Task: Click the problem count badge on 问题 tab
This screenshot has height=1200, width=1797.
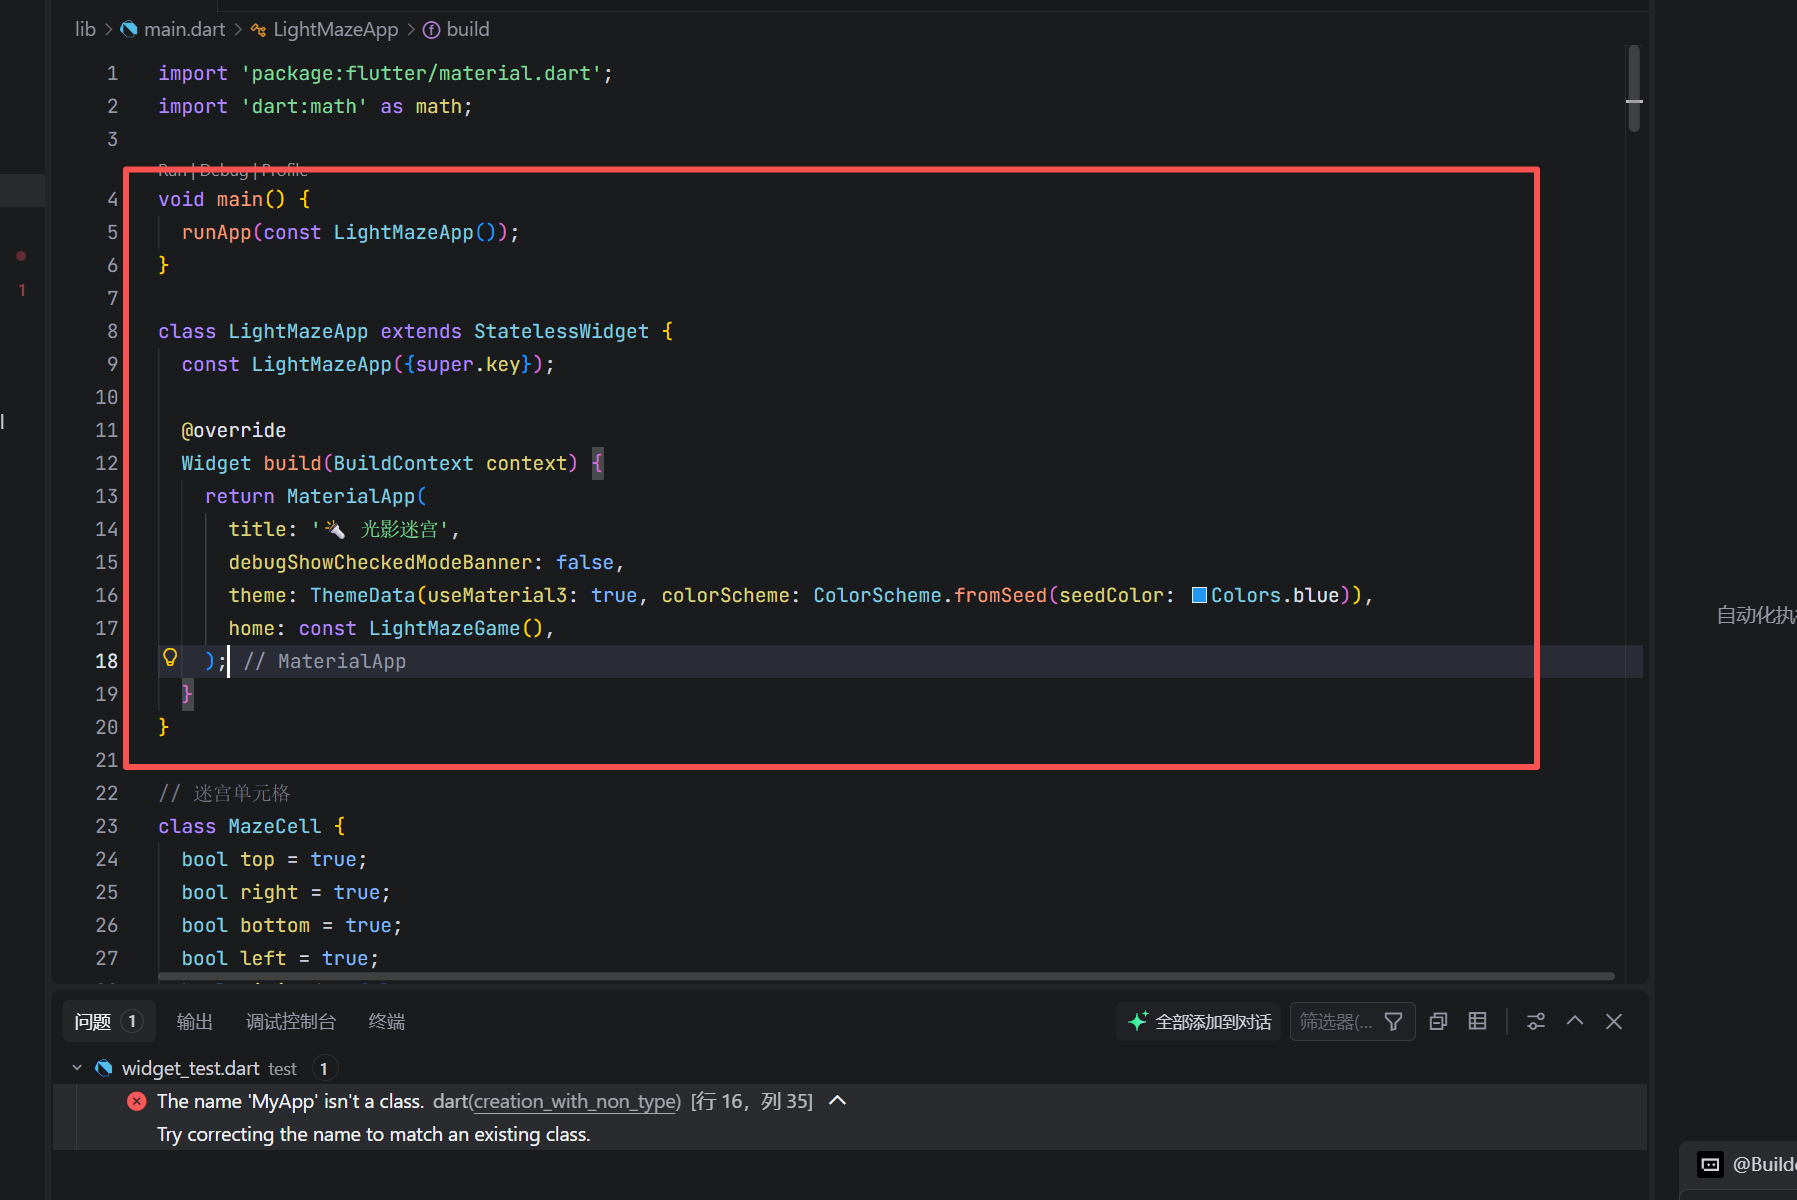Action: (132, 1021)
